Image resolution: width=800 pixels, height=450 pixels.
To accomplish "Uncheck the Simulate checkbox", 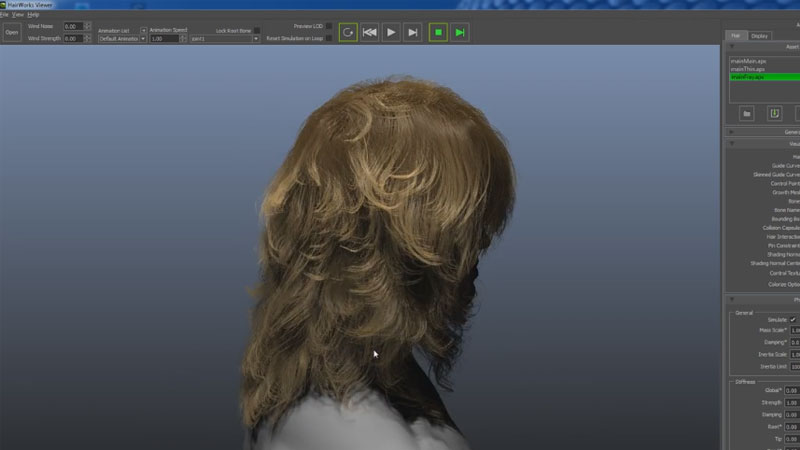I will [x=793, y=319].
